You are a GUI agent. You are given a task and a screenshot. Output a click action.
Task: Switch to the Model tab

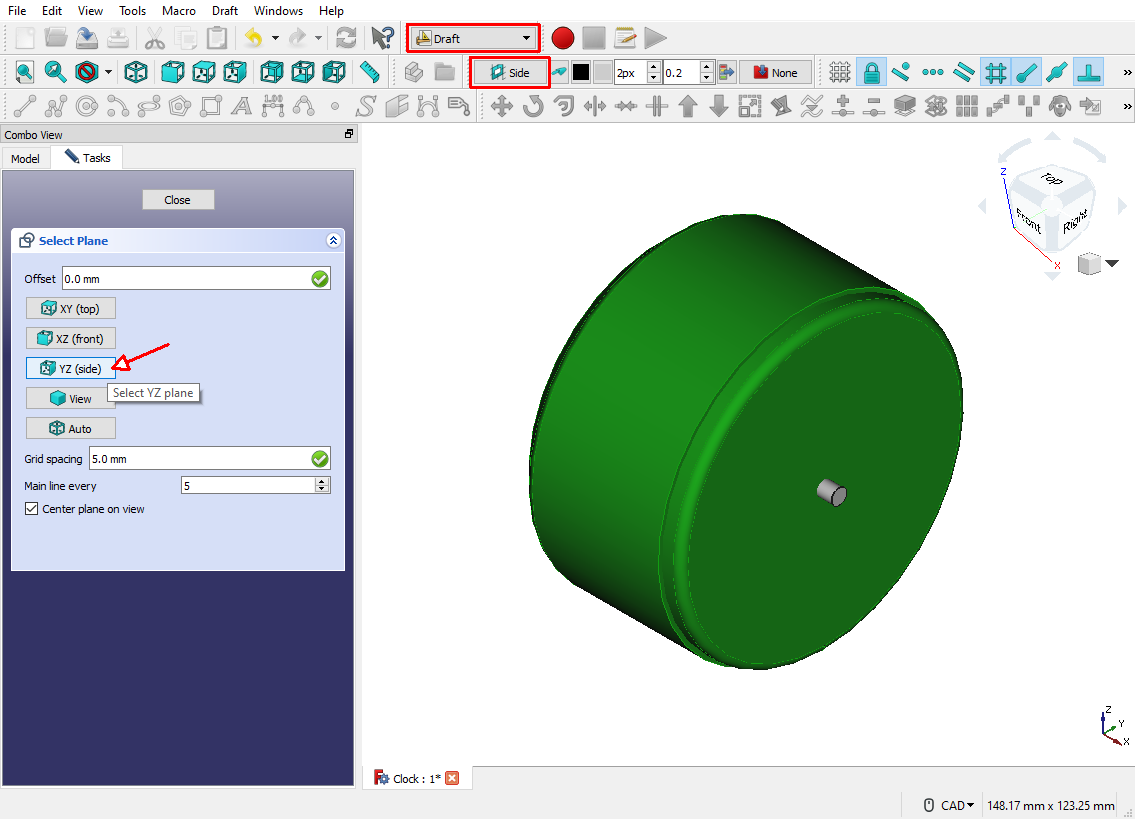pos(25,159)
